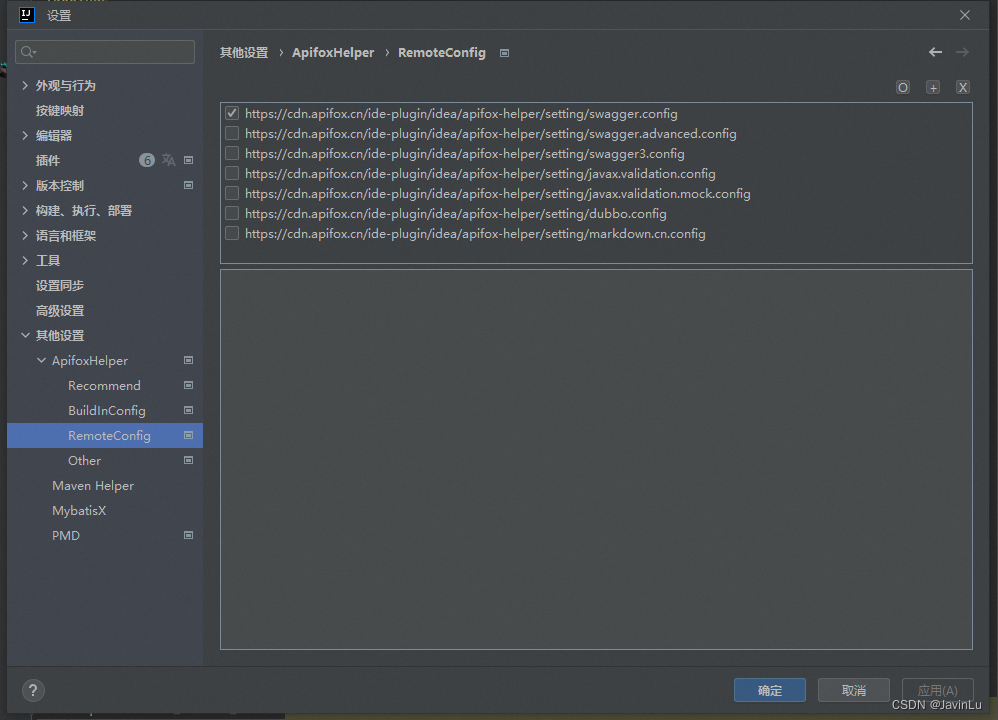998x720 pixels.
Task: Close the 设置 dialog window
Action: pos(965,15)
